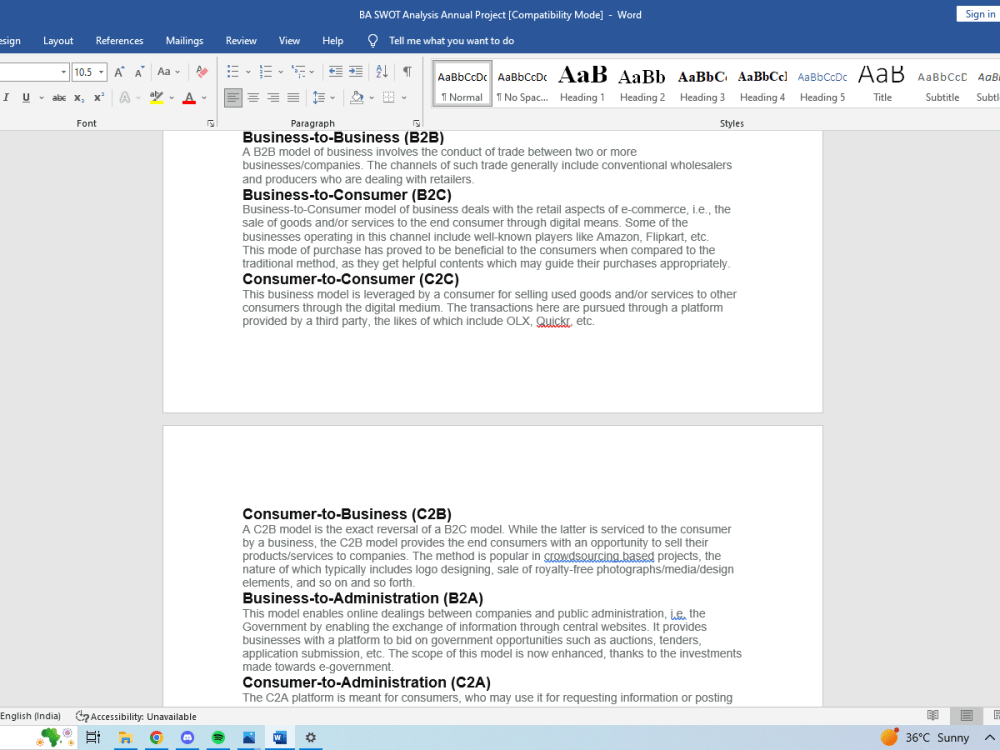
Task: Increase paragraph indent
Action: tap(356, 71)
